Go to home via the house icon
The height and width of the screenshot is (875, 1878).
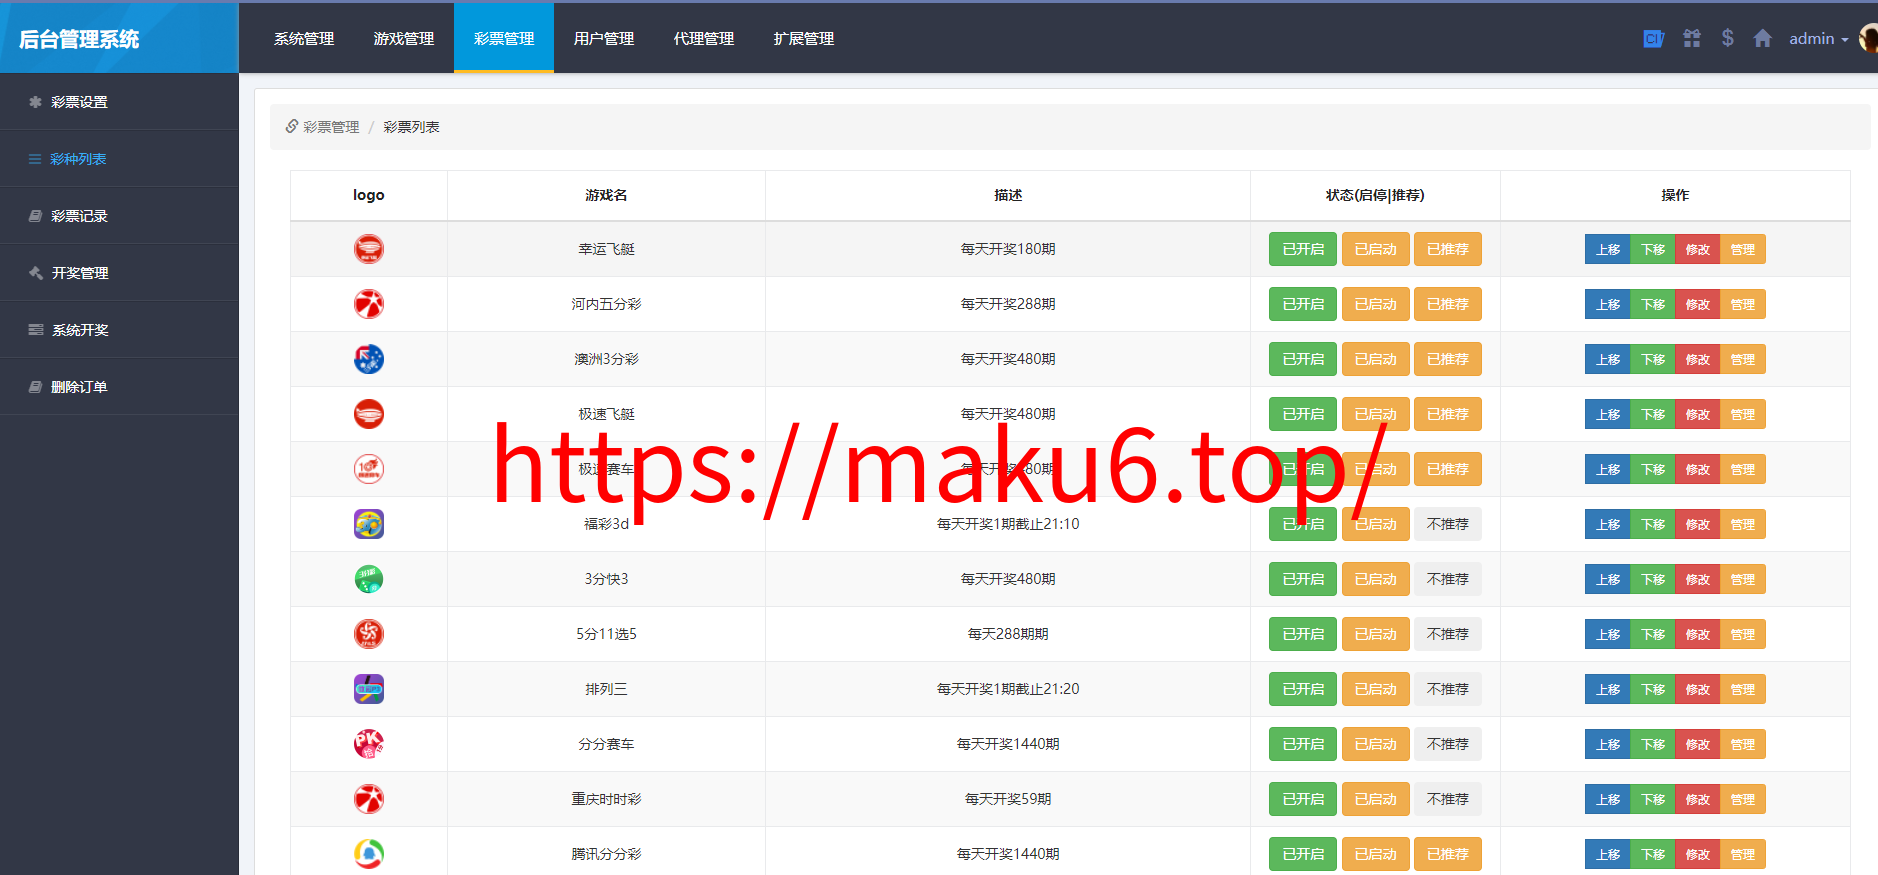coord(1762,38)
